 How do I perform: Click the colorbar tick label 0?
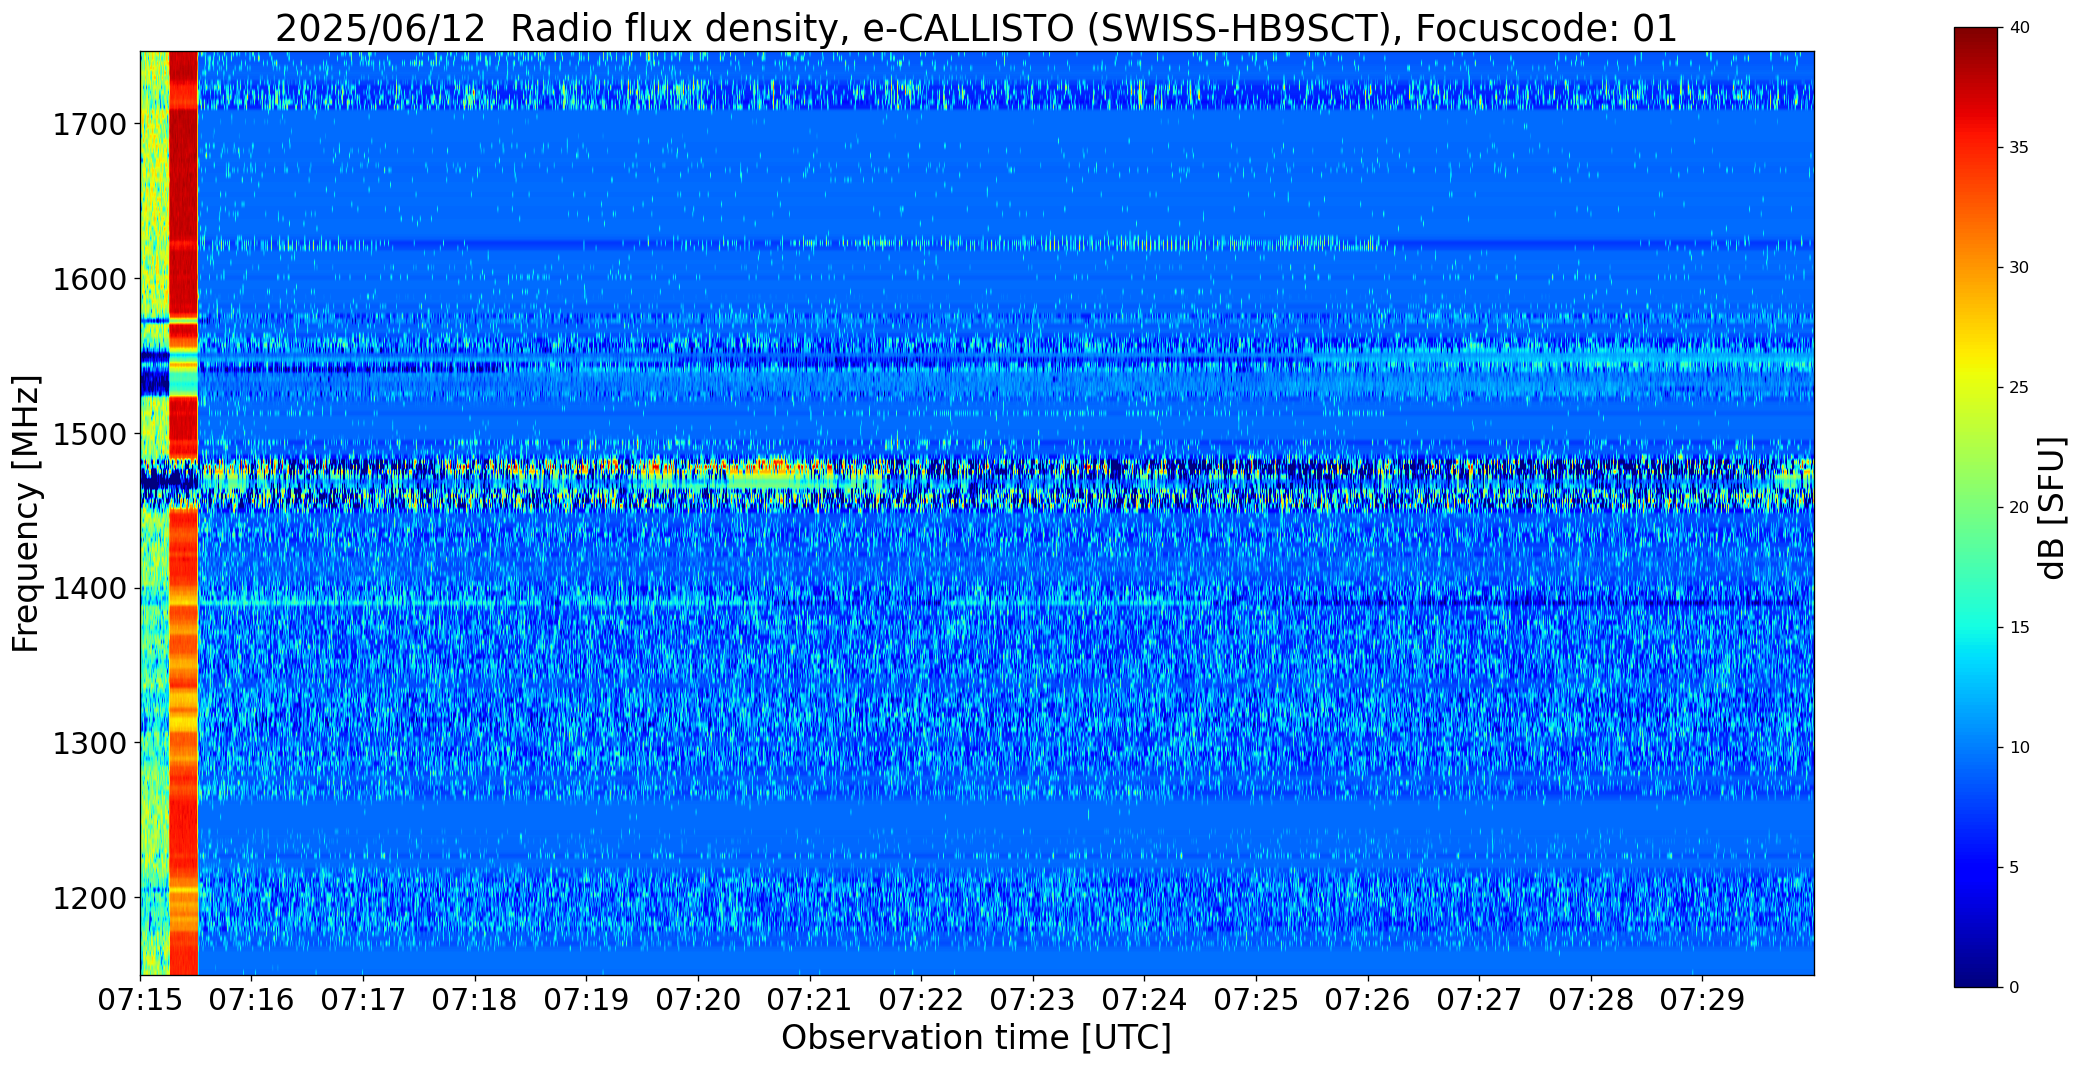(x=2014, y=988)
